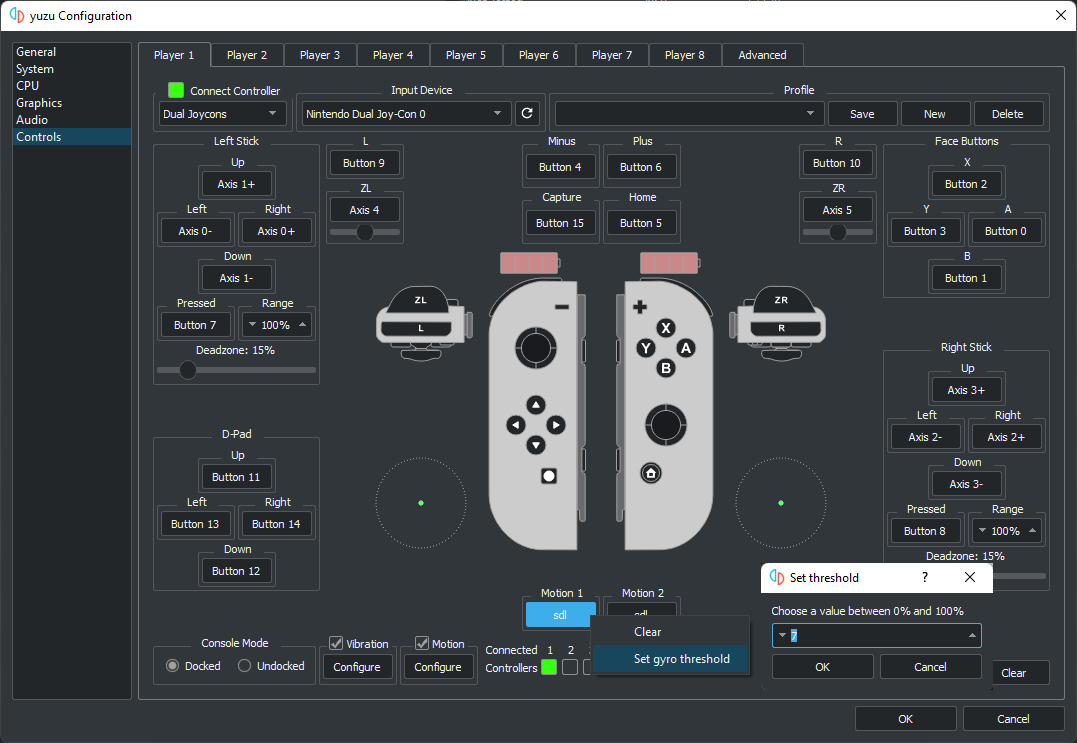Switch to the Player 8 tab
The height and width of the screenshot is (743, 1077).
click(x=685, y=55)
